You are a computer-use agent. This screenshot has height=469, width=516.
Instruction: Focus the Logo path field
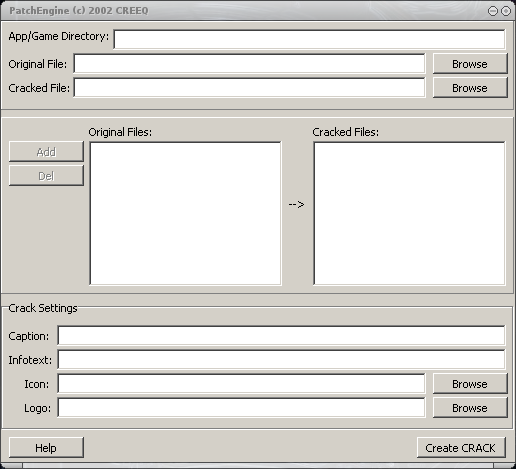click(x=241, y=407)
